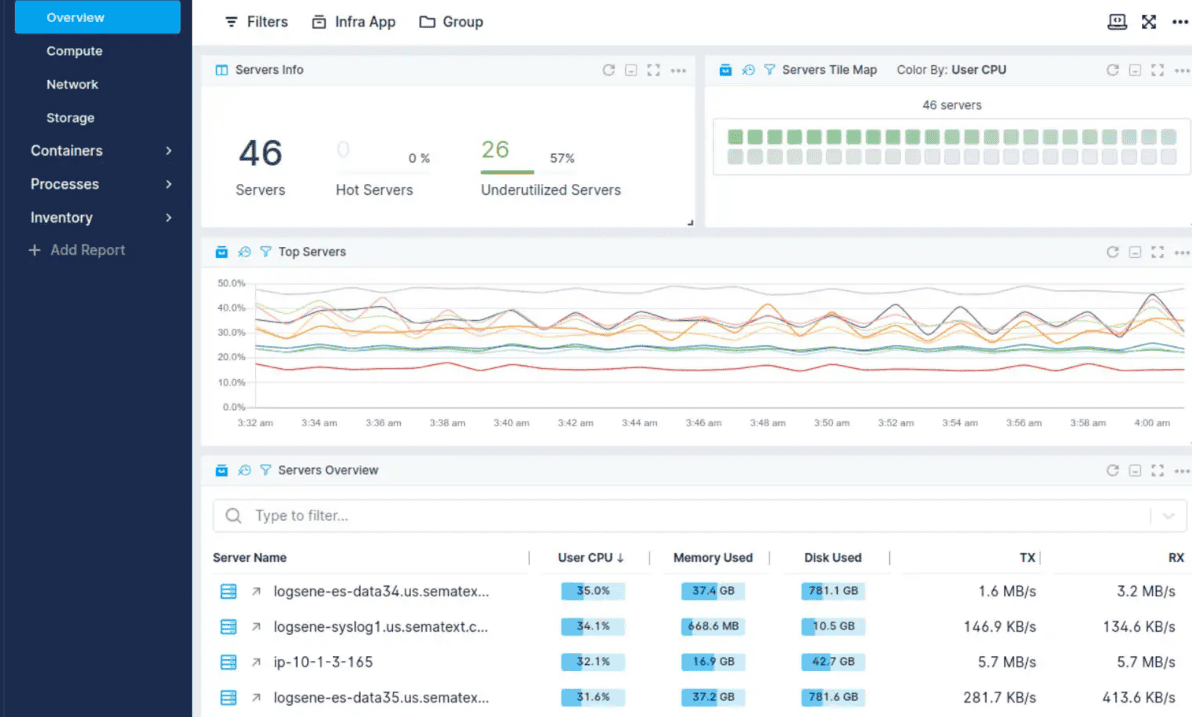Image resolution: width=1192 pixels, height=717 pixels.
Task: Refresh the Top Servers chart
Action: pyautogui.click(x=1112, y=252)
